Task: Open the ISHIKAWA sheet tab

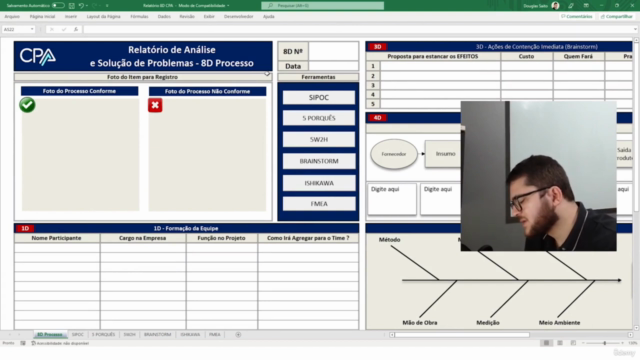Action: 190,335
